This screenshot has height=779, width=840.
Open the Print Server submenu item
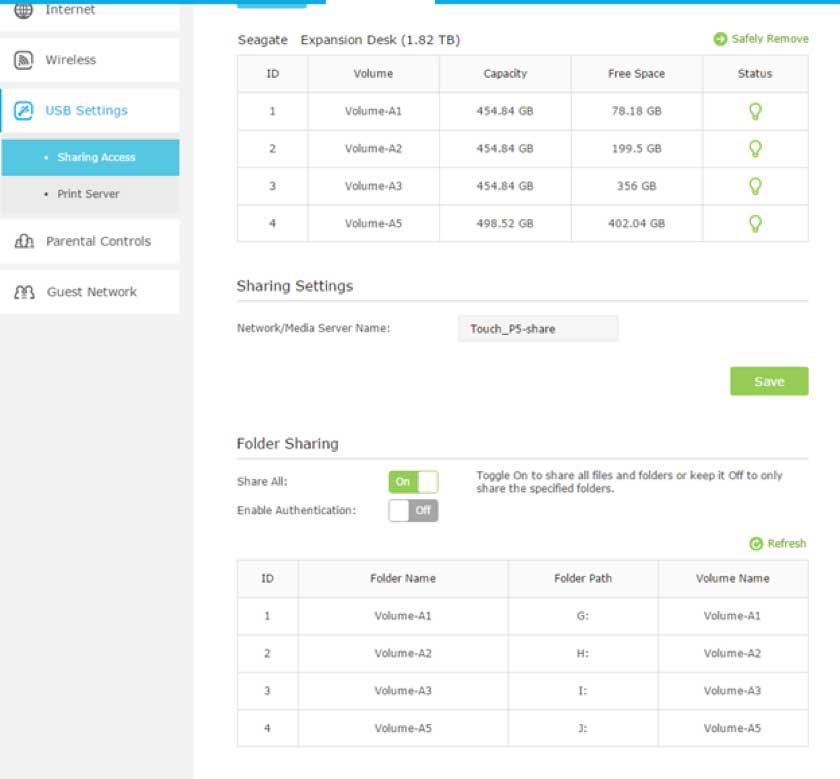(88, 194)
